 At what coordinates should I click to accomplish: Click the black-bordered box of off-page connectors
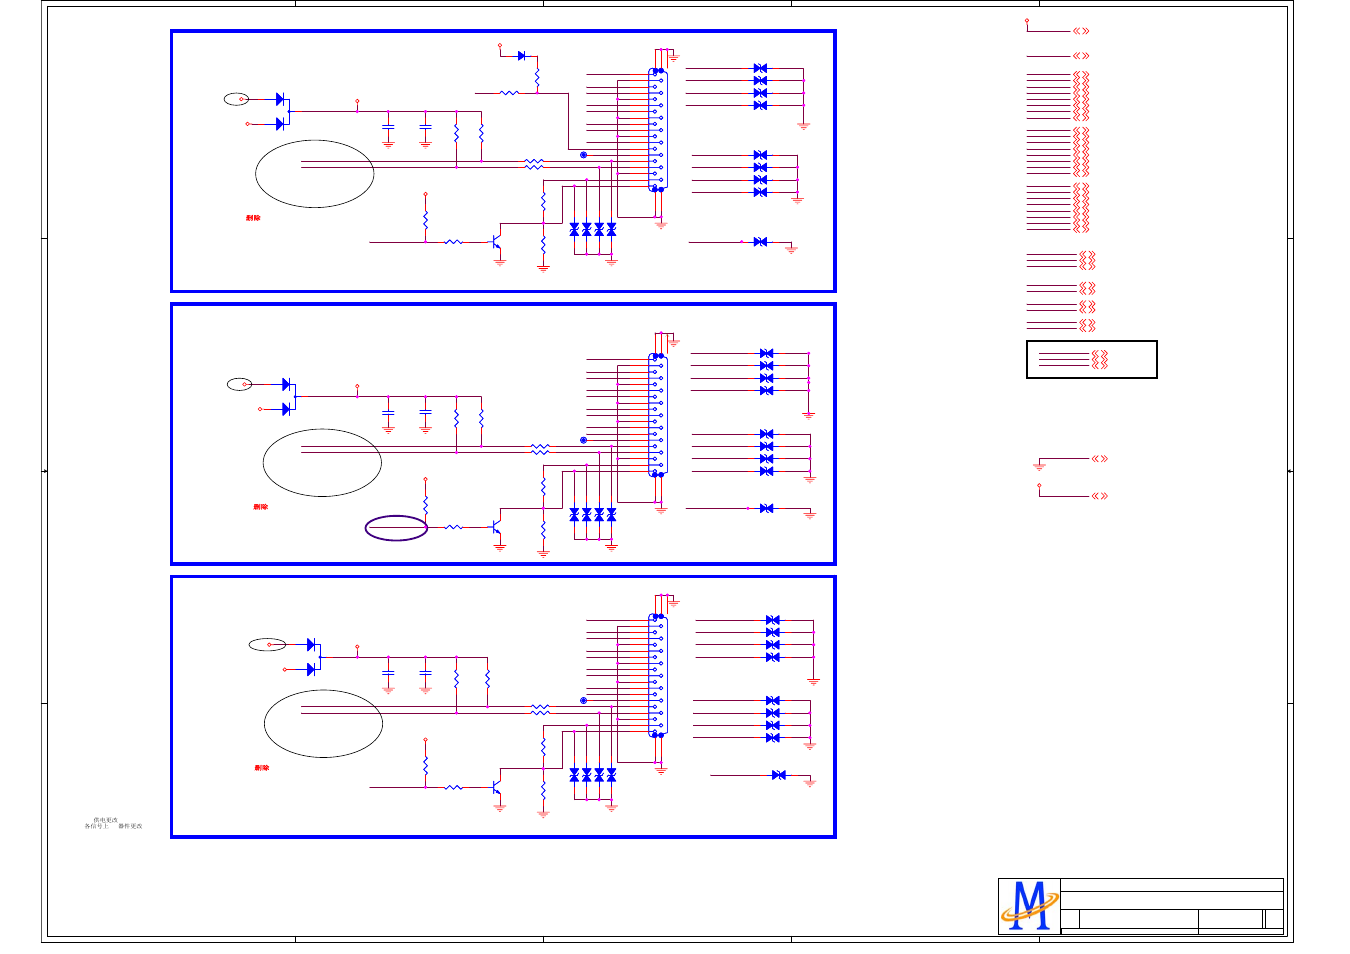pos(1092,360)
